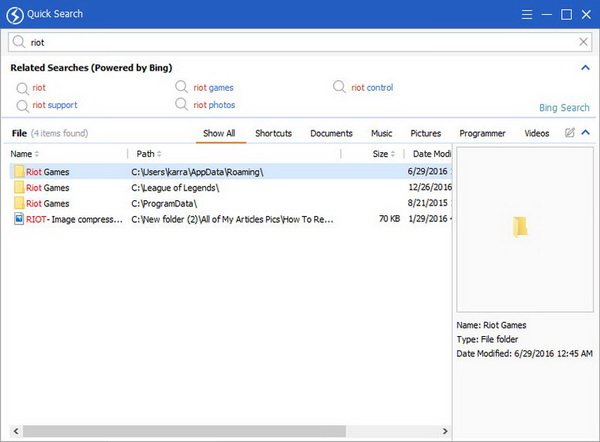The width and height of the screenshot is (600, 442).
Task: Click magnifier icon beside riot games suggestion
Action: (x=181, y=88)
